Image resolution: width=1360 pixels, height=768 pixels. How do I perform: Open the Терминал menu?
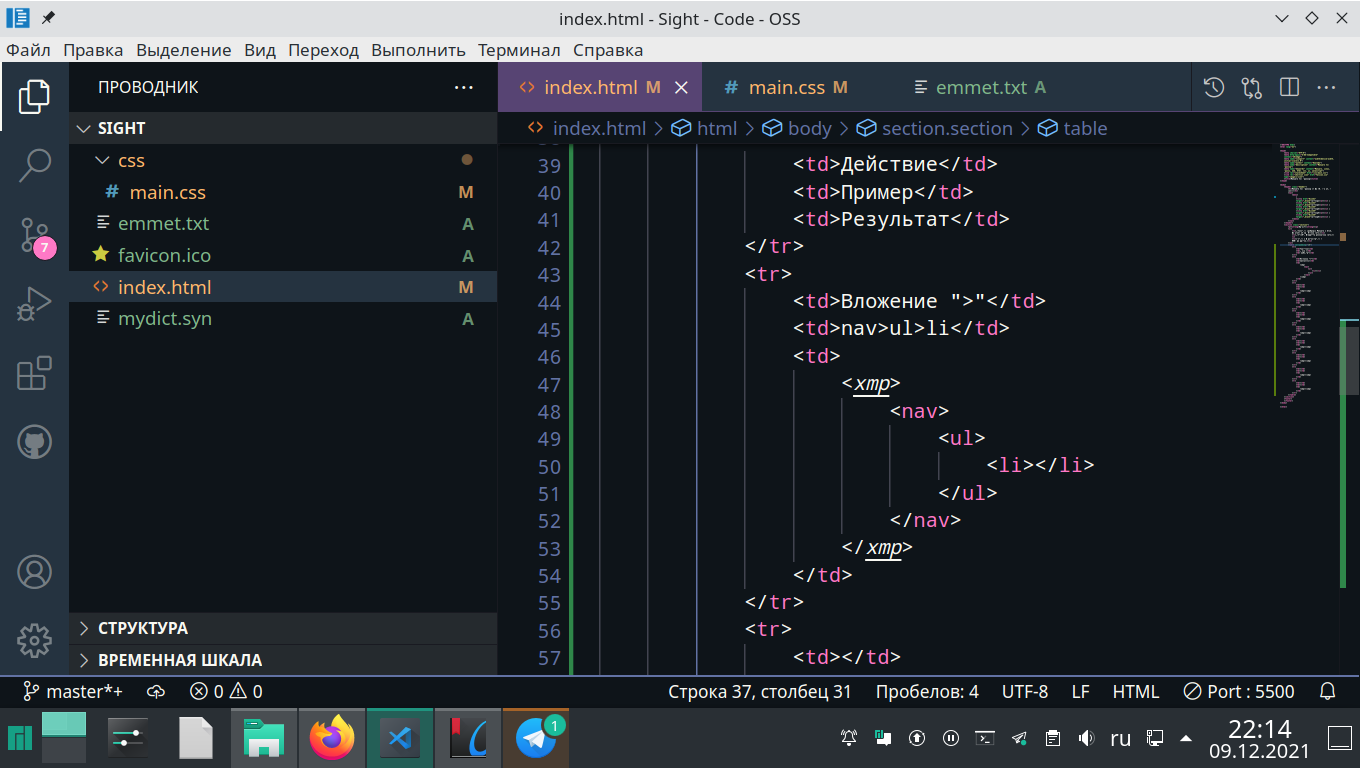(x=518, y=50)
